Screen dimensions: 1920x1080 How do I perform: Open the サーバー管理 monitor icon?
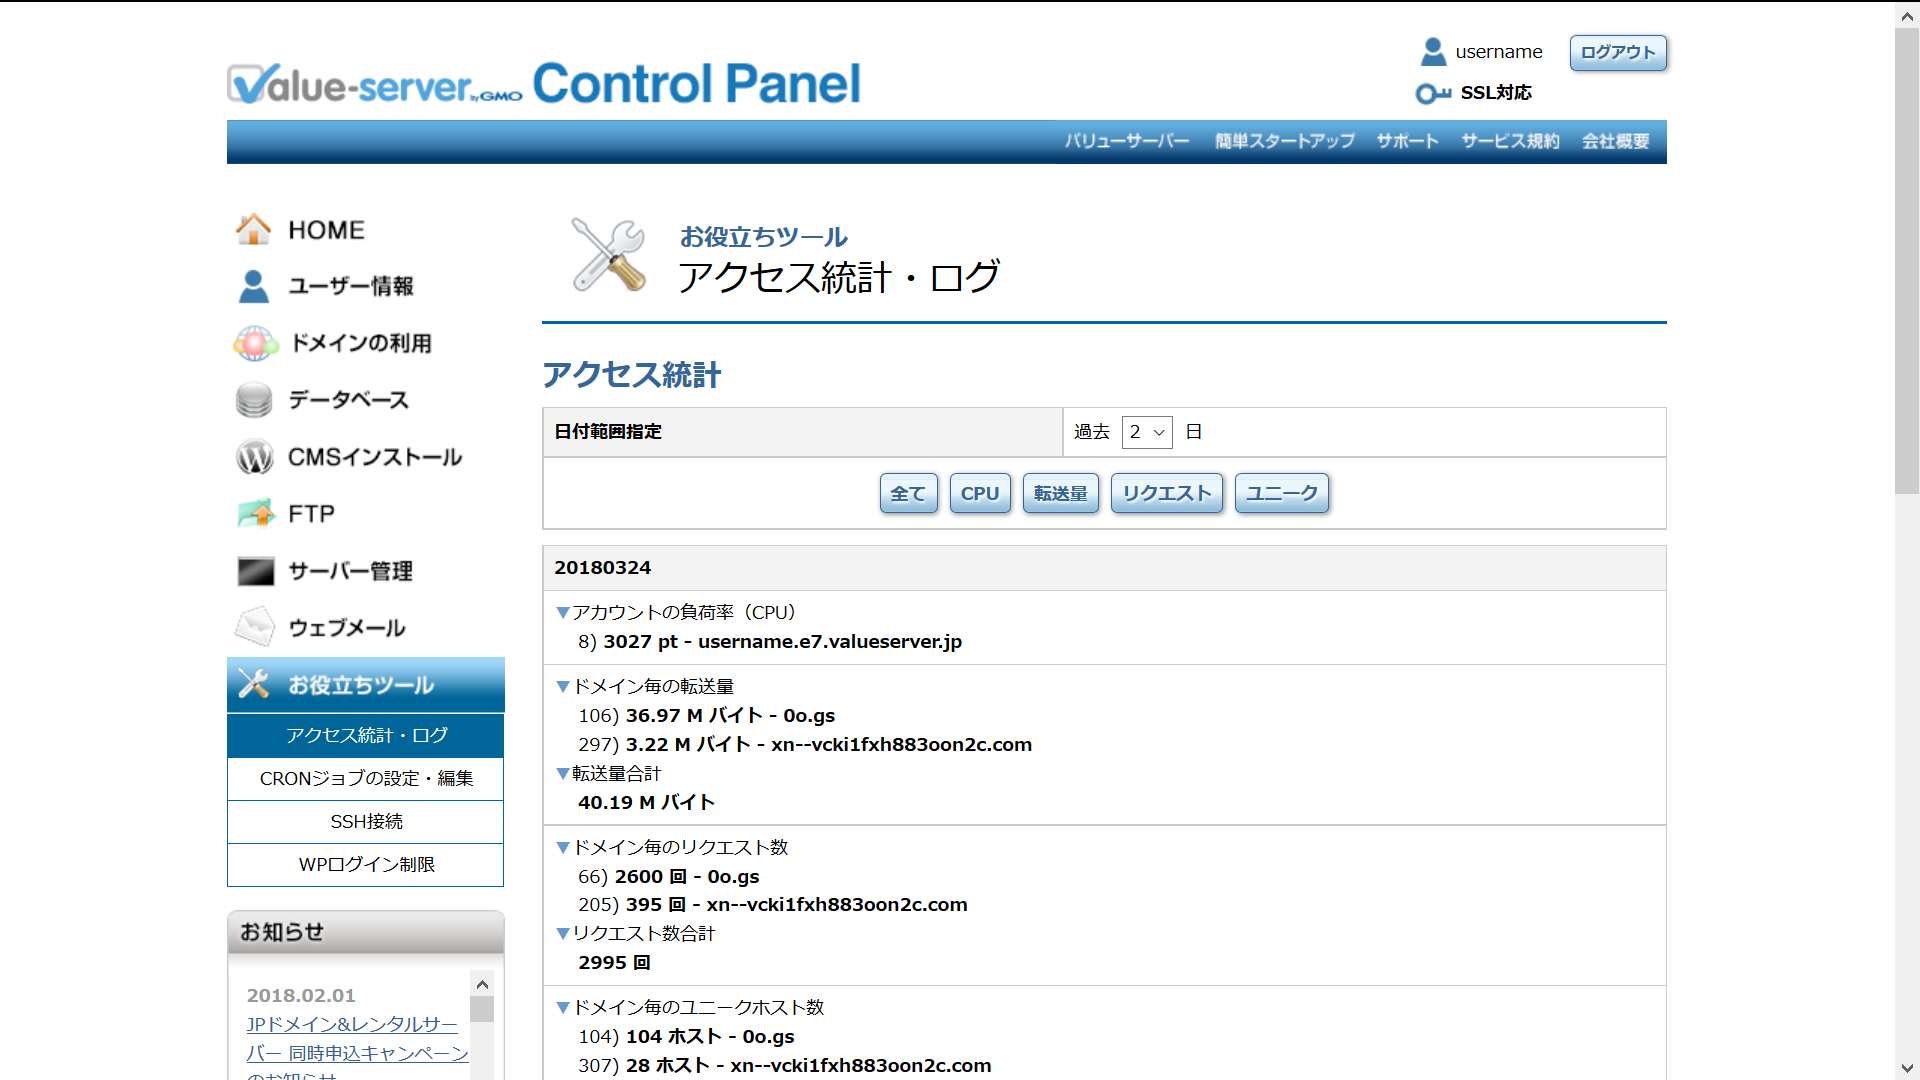255,571
